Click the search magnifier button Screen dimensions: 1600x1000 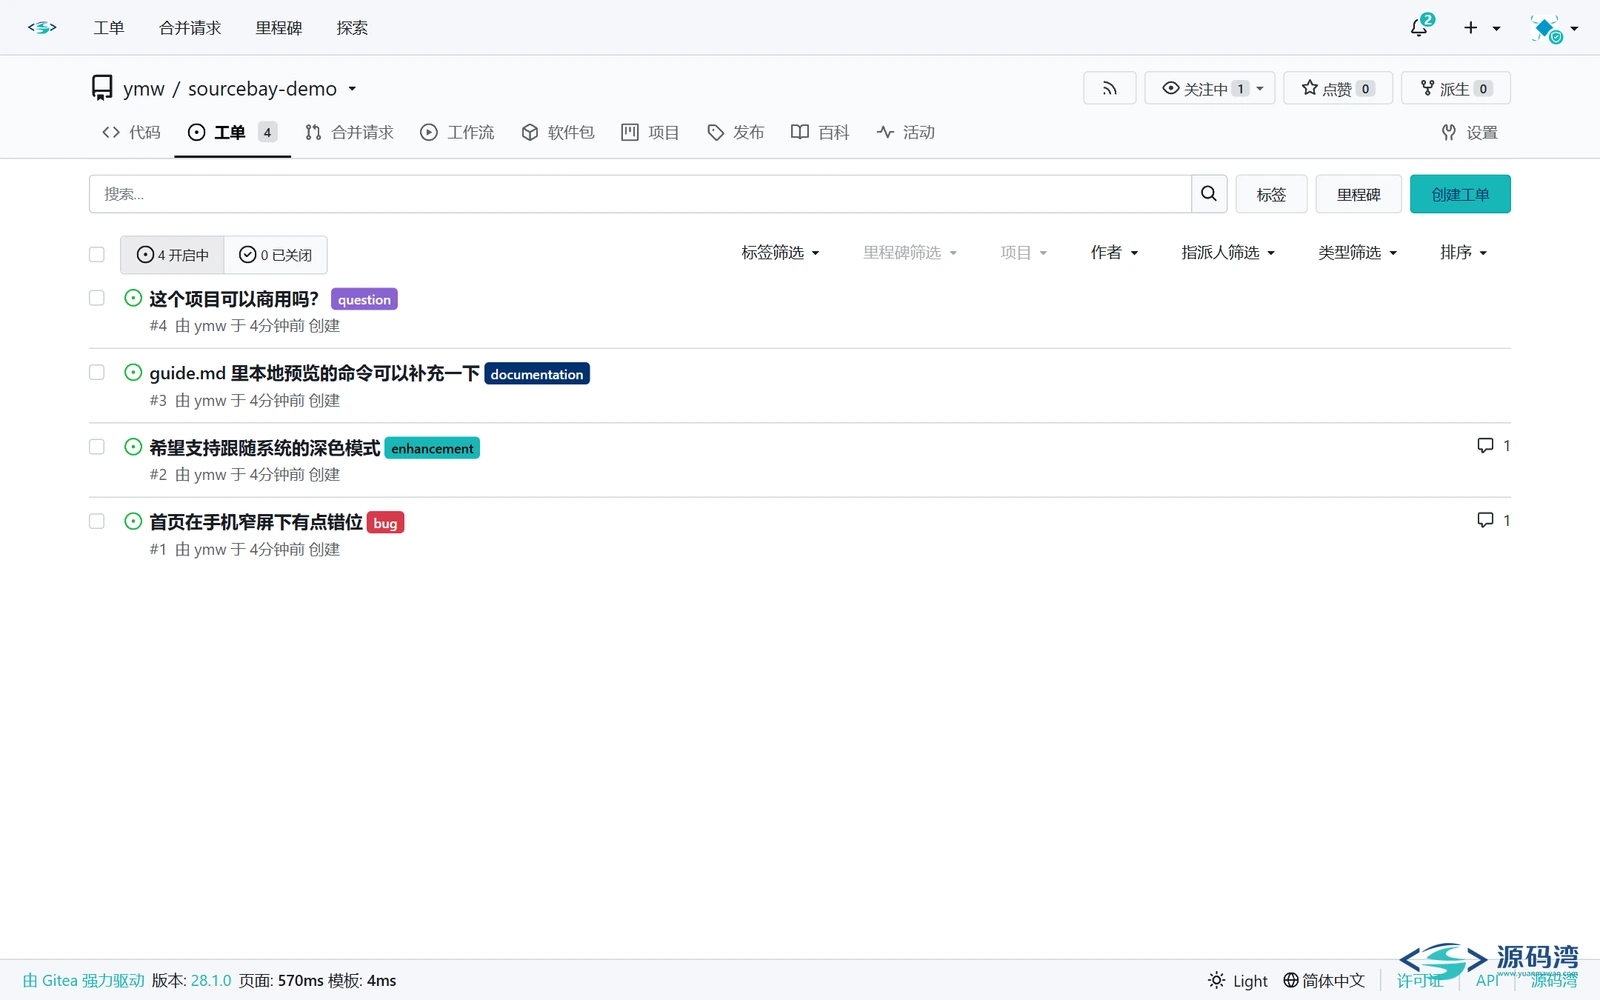click(x=1209, y=194)
